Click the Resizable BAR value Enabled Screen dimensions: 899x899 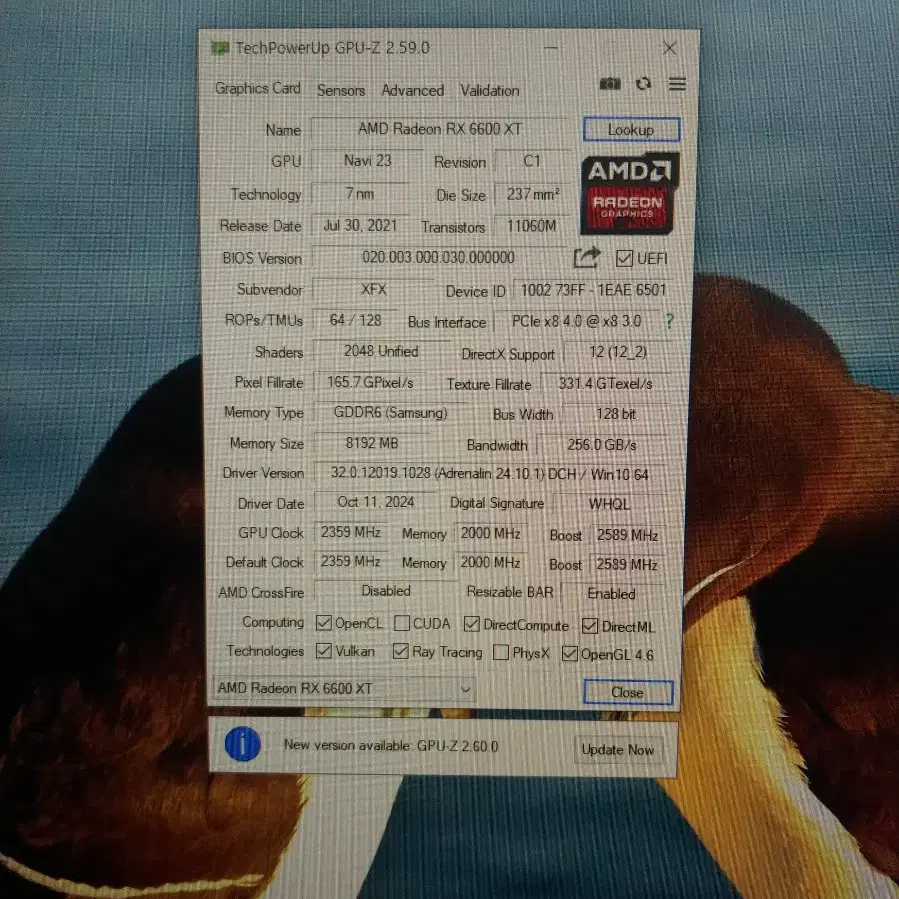coord(611,593)
